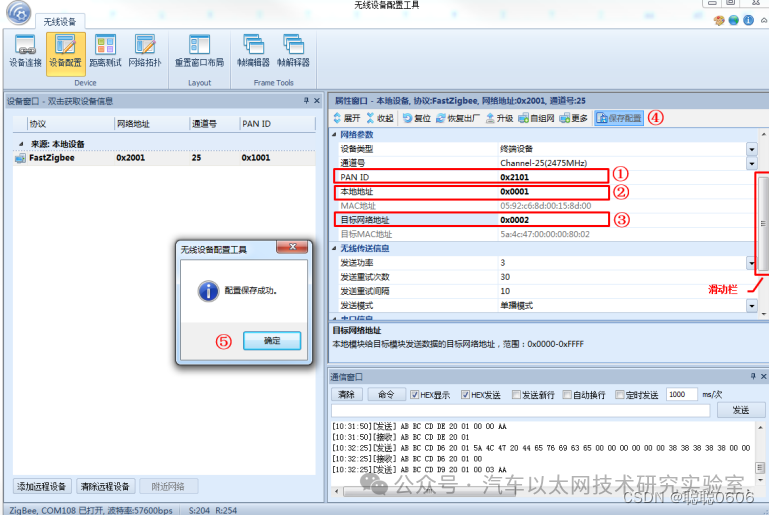Open the 距离测试 distance test tool
Viewport: 769px width, 515px height.
pos(105,52)
